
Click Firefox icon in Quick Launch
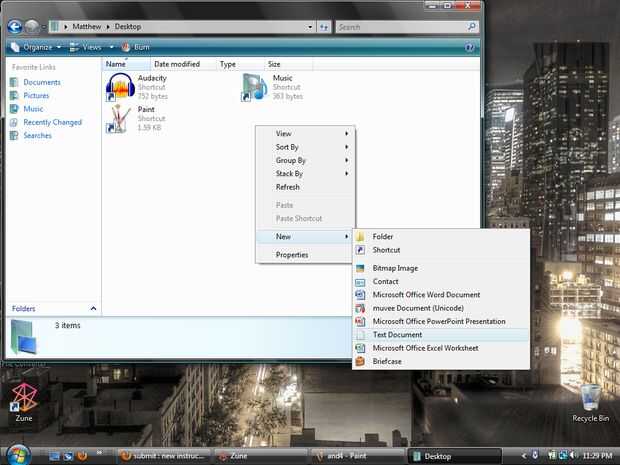pyautogui.click(x=82, y=456)
